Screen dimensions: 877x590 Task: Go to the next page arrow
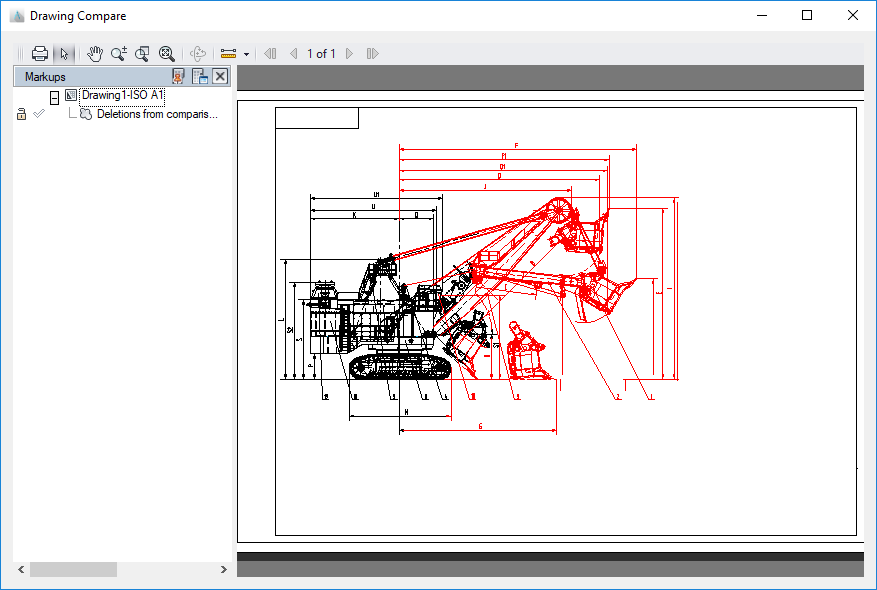[349, 54]
